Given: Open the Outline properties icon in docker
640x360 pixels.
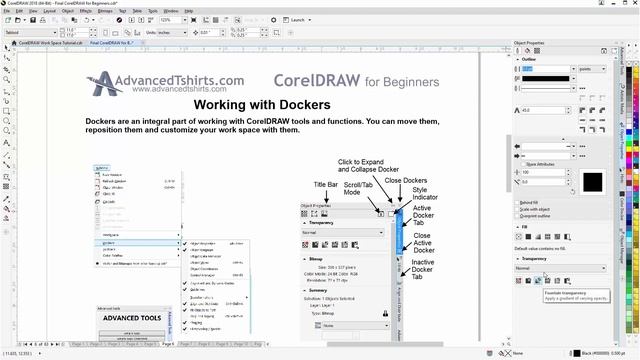Looking at the screenshot, I should pyautogui.click(x=518, y=51).
